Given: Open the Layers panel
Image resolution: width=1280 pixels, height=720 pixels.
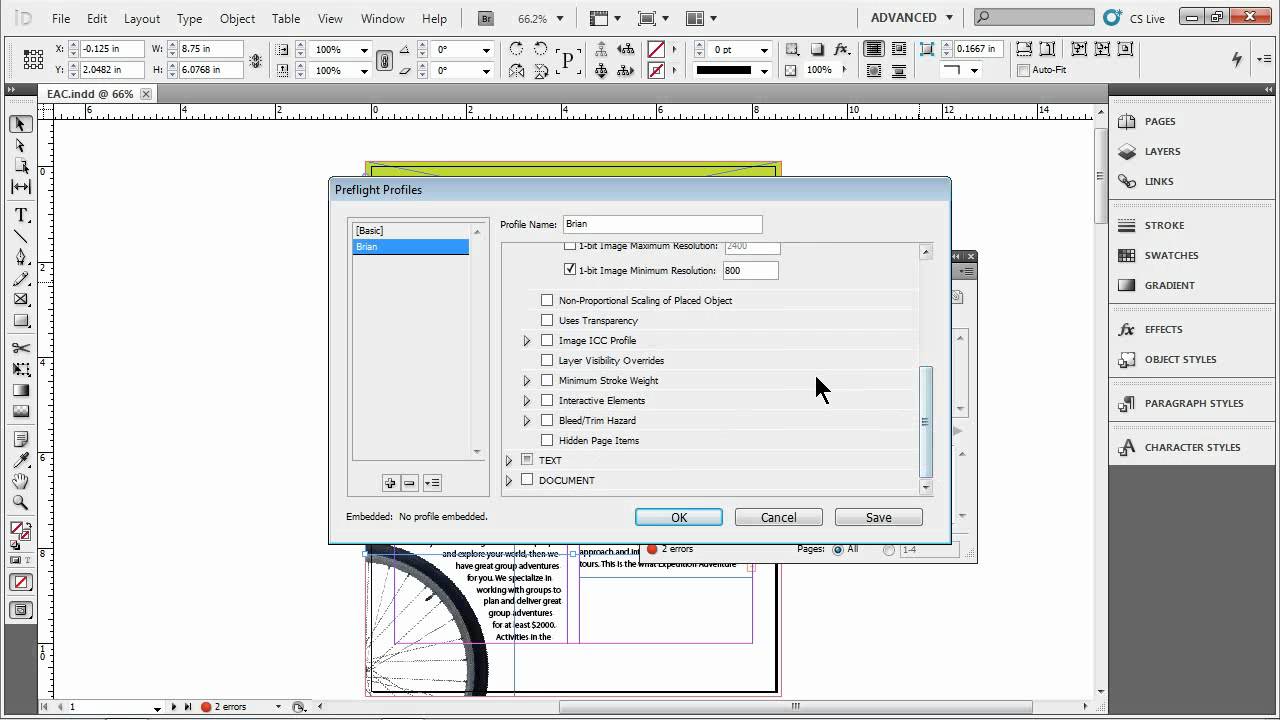Looking at the screenshot, I should tap(1162, 151).
